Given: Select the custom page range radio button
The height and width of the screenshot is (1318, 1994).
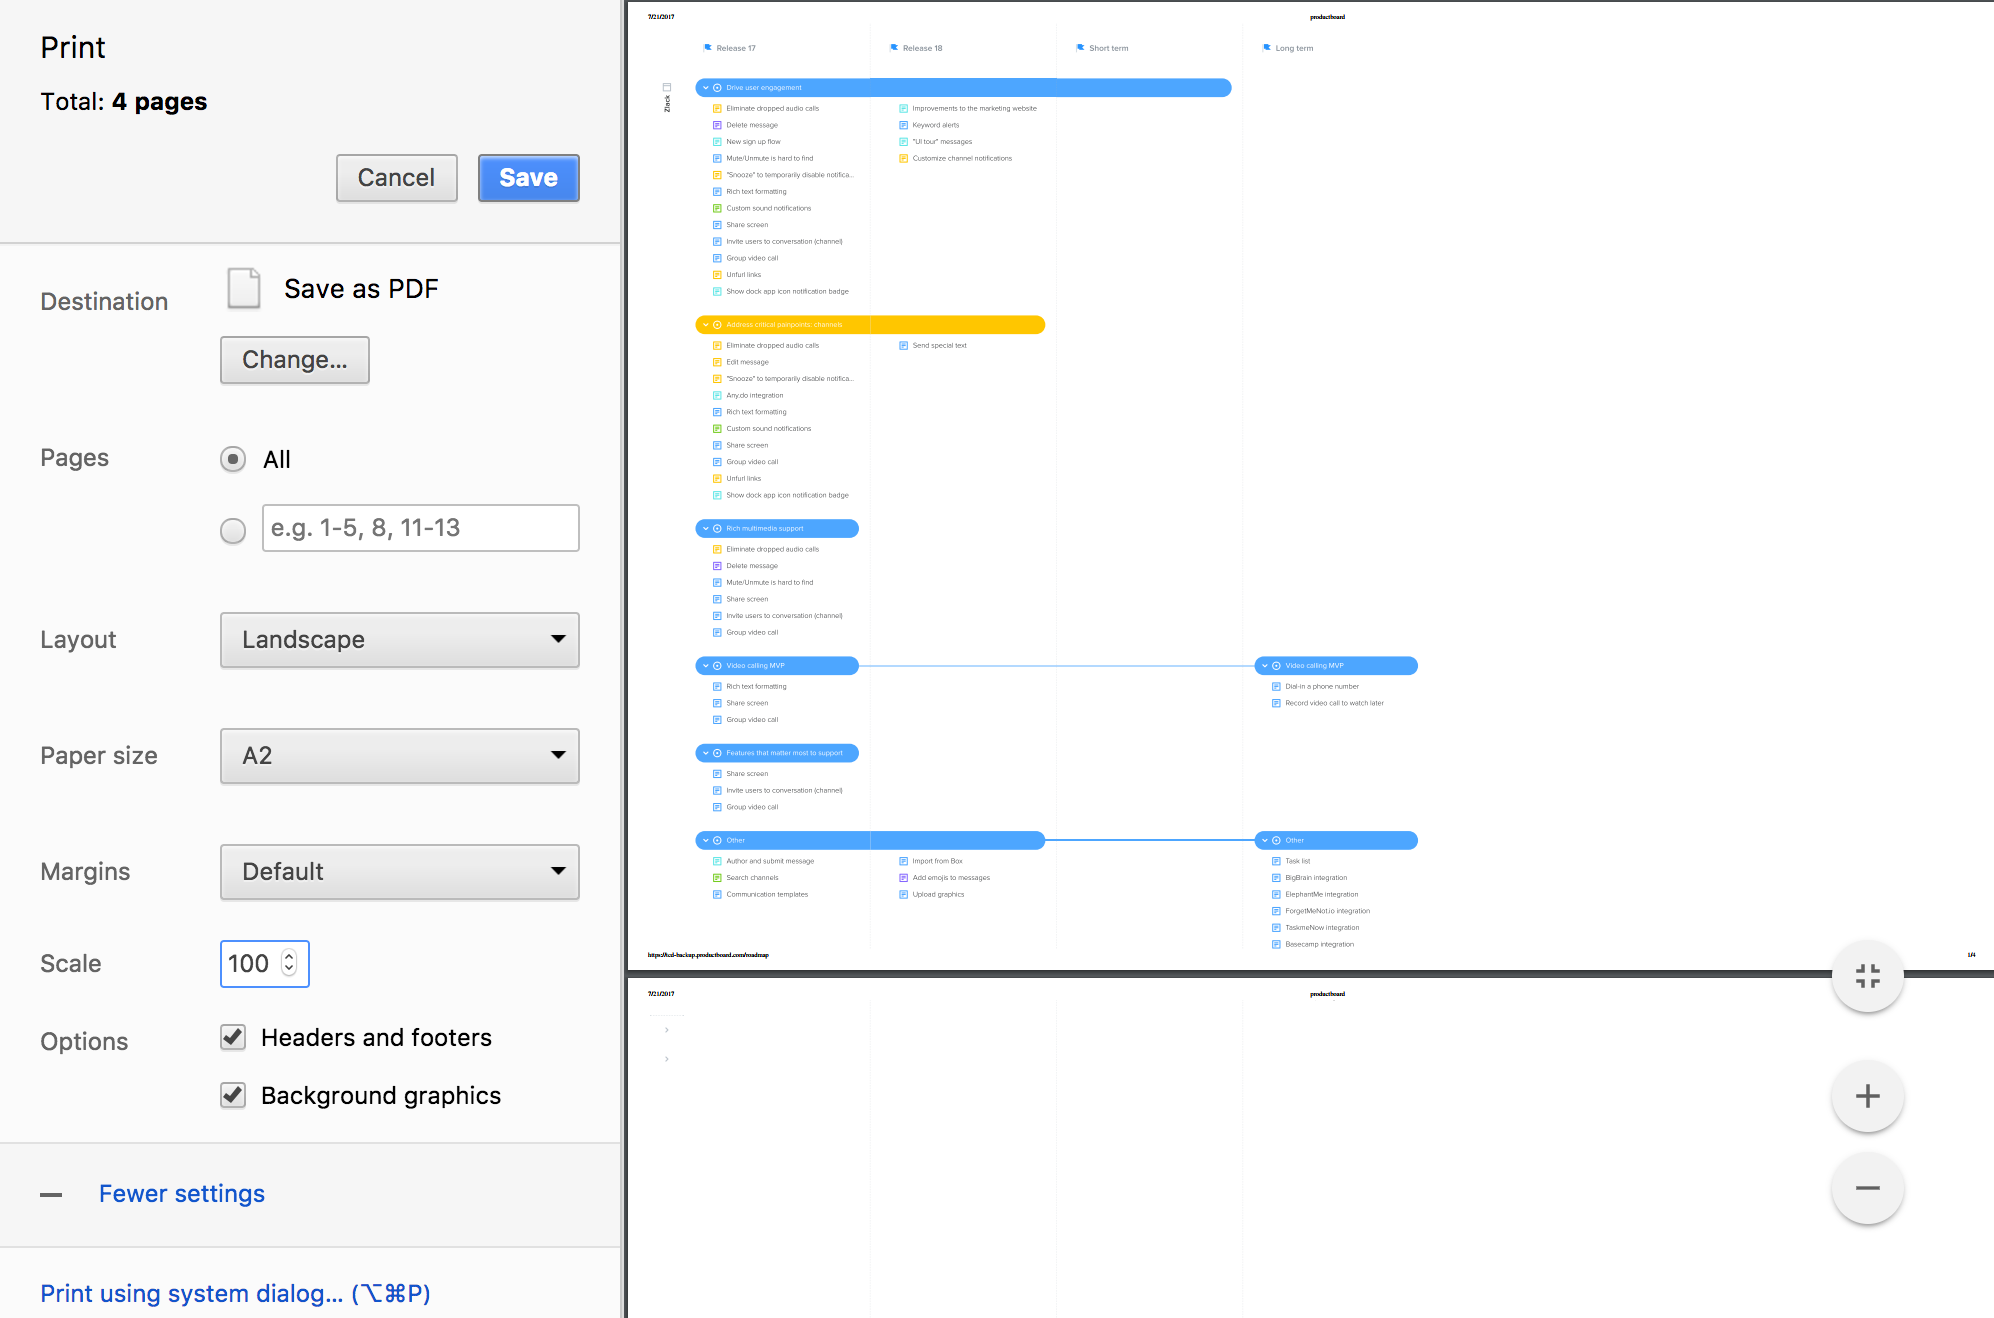Looking at the screenshot, I should point(233,530).
